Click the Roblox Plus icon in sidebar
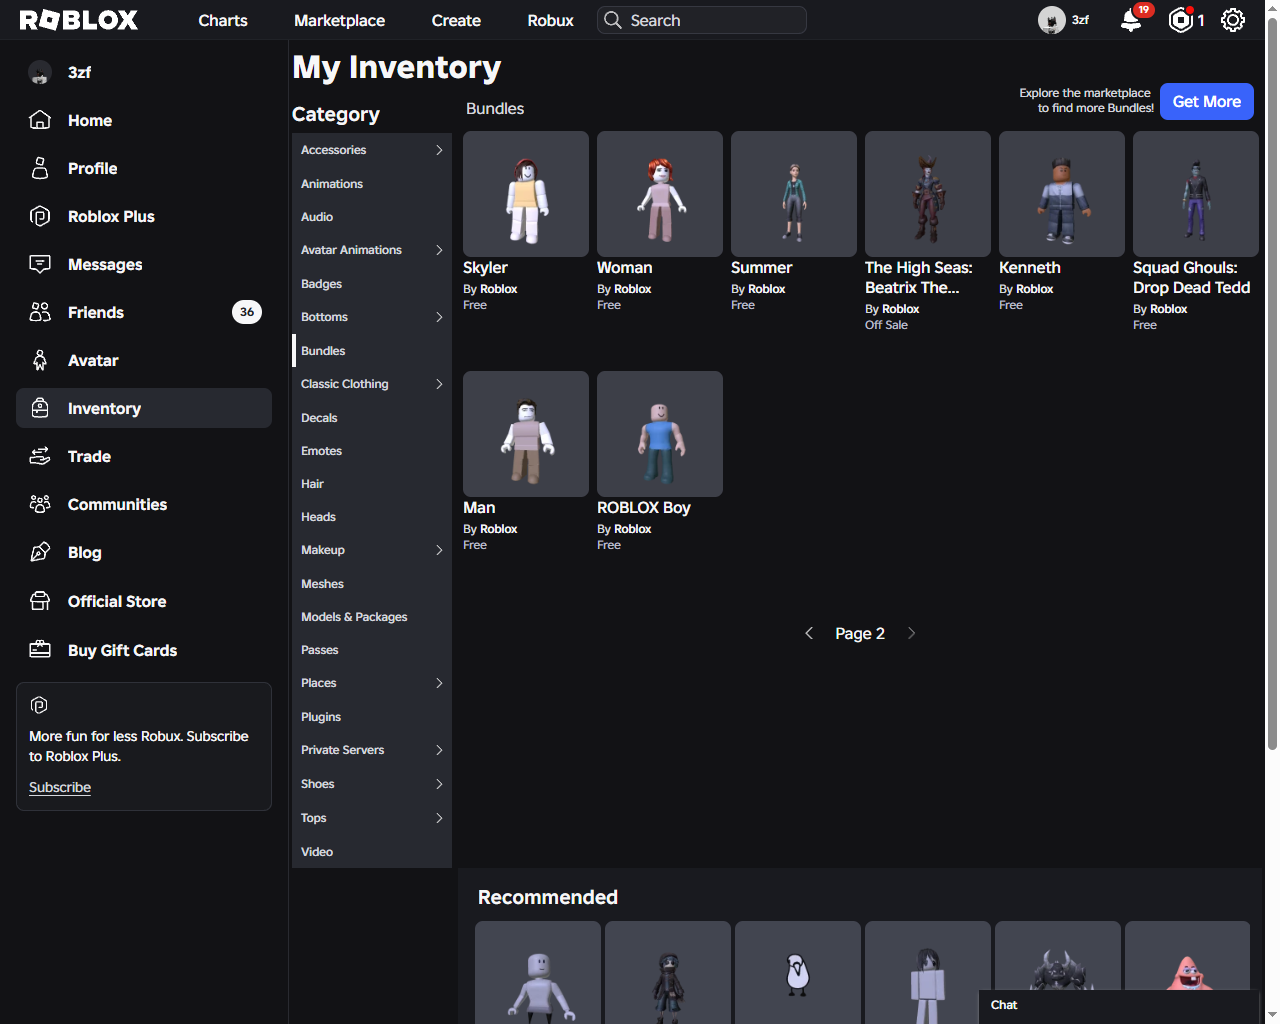This screenshot has width=1280, height=1024. tap(40, 216)
